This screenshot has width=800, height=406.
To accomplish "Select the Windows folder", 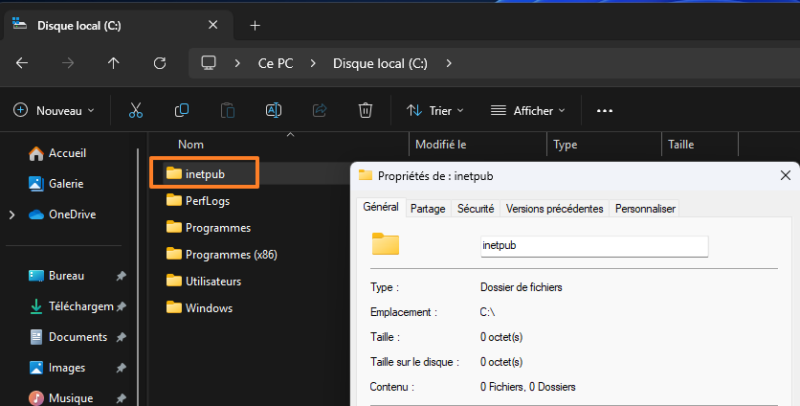I will tap(208, 308).
